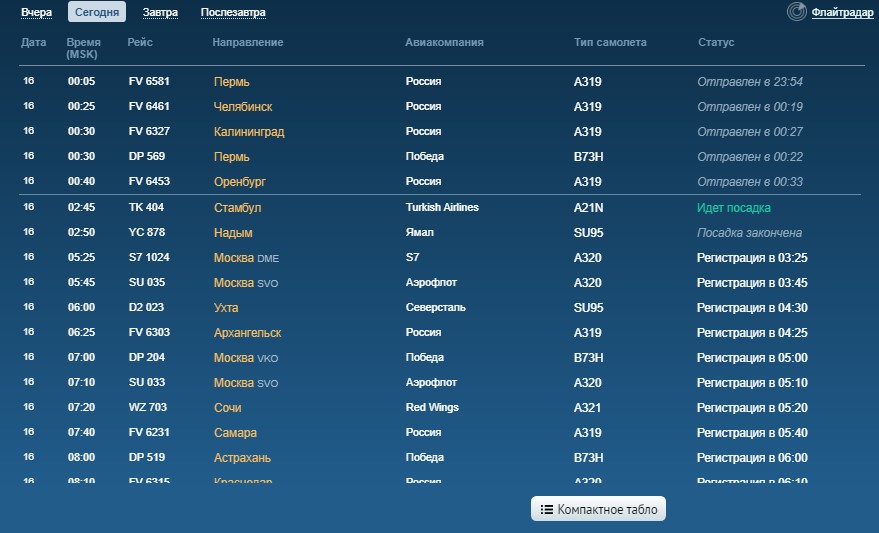This screenshot has width=879, height=533.
Task: Open the Сочи destination link
Action: [x=228, y=407]
